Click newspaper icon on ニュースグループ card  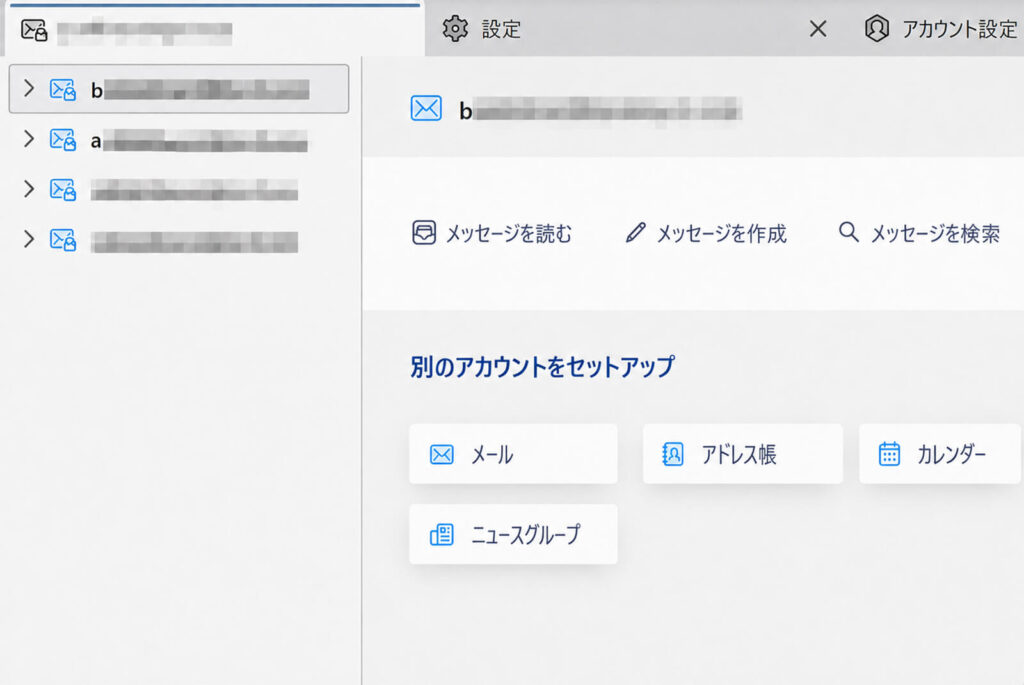[441, 534]
